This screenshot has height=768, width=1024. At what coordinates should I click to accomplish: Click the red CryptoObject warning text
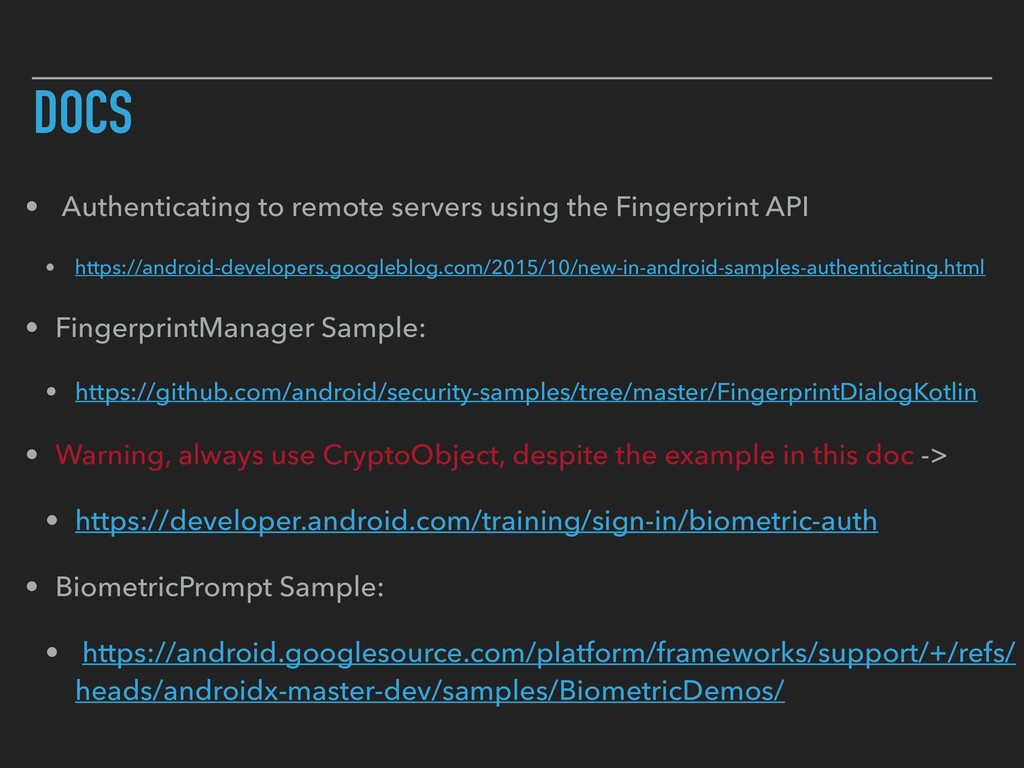pyautogui.click(x=484, y=456)
